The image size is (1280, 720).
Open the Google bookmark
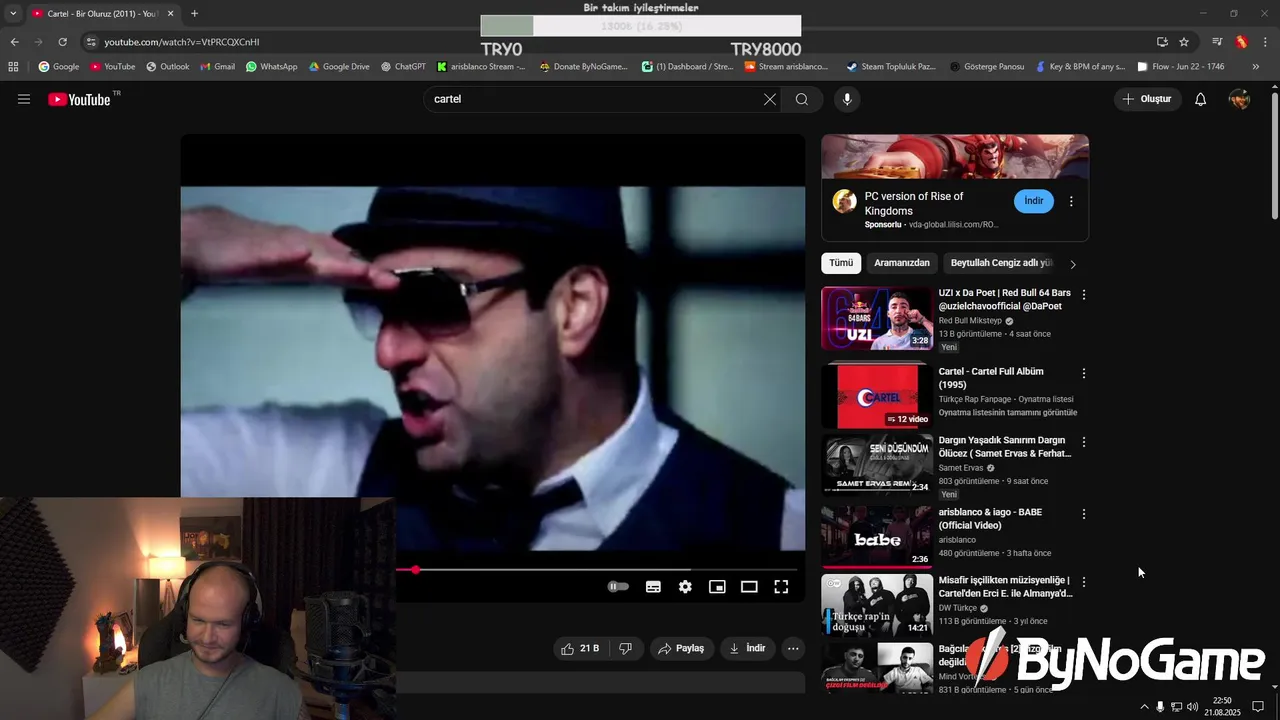59,67
